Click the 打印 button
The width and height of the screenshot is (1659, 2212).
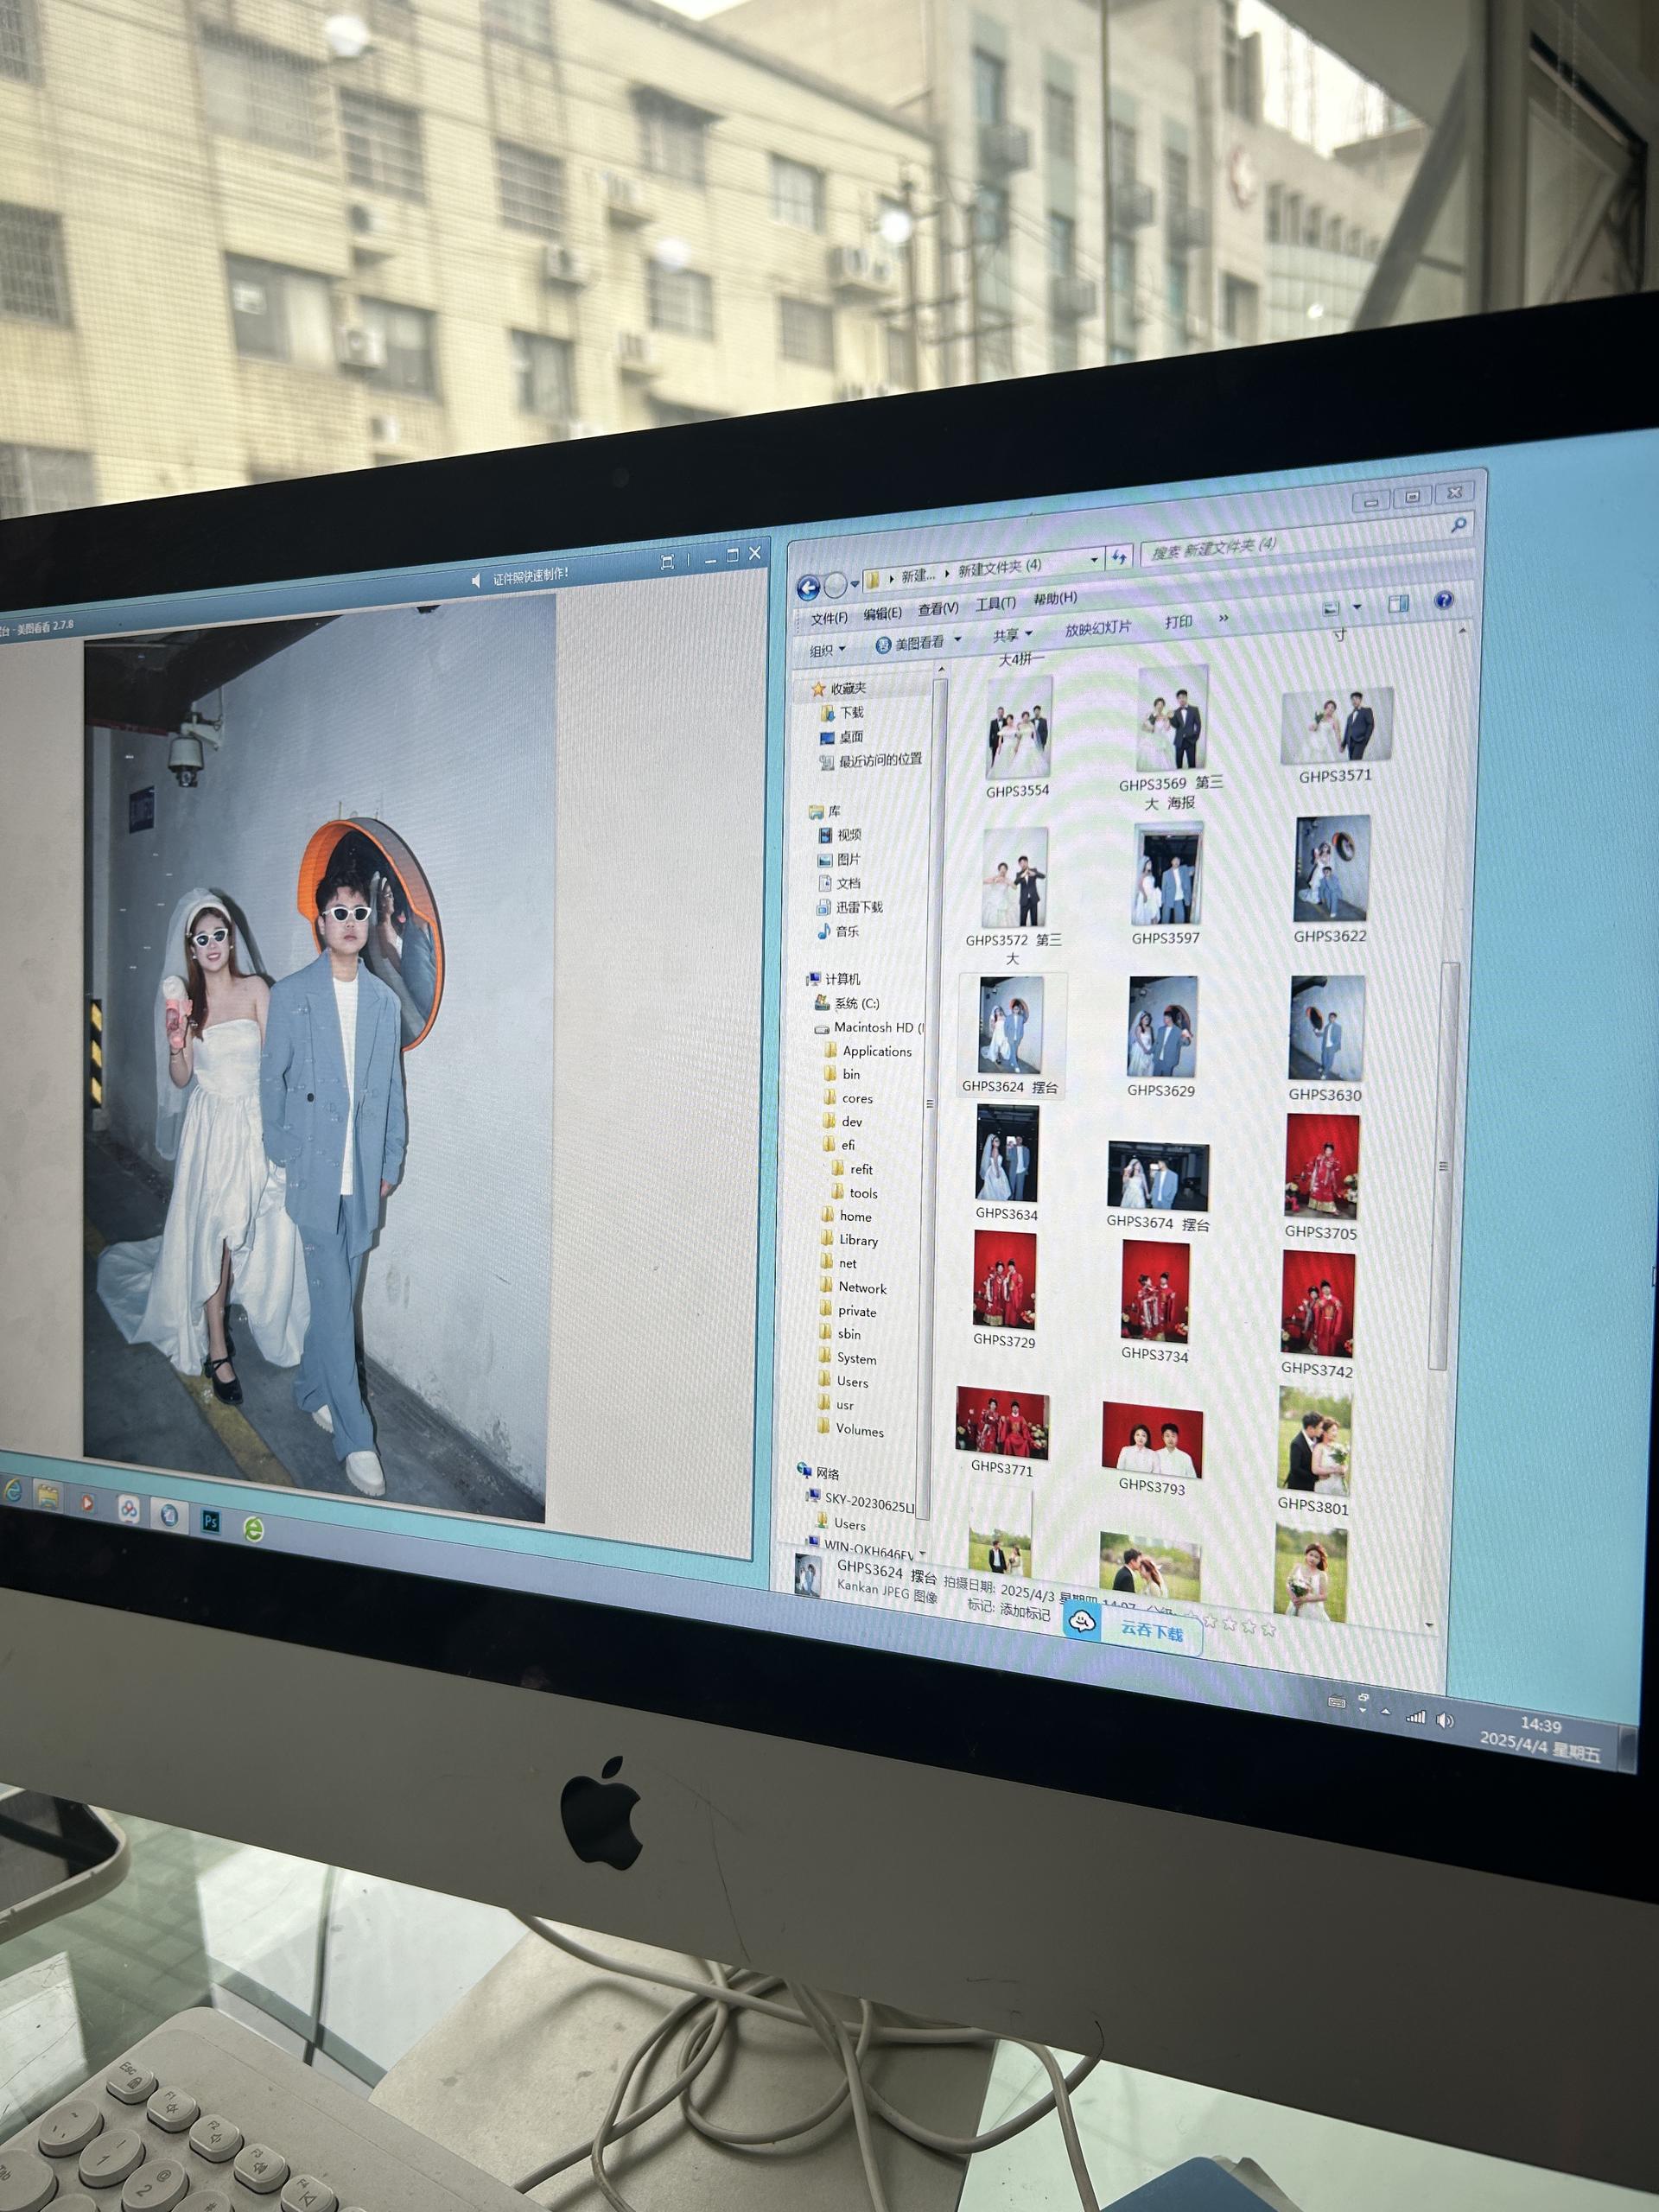point(1179,622)
